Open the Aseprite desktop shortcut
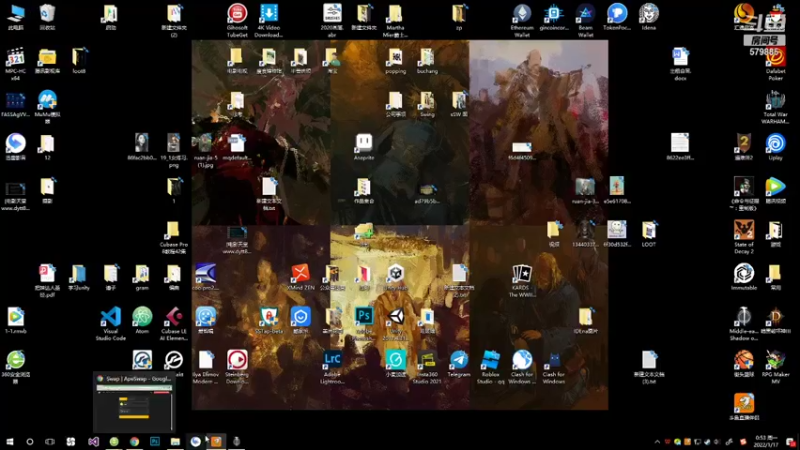Image resolution: width=800 pixels, height=450 pixels. coord(364,147)
